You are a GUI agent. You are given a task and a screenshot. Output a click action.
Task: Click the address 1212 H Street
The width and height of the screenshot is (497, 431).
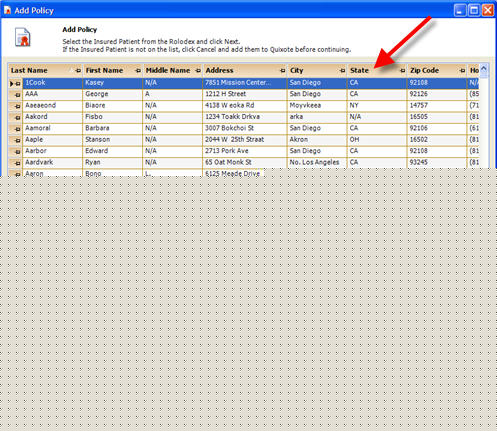pyautogui.click(x=226, y=94)
